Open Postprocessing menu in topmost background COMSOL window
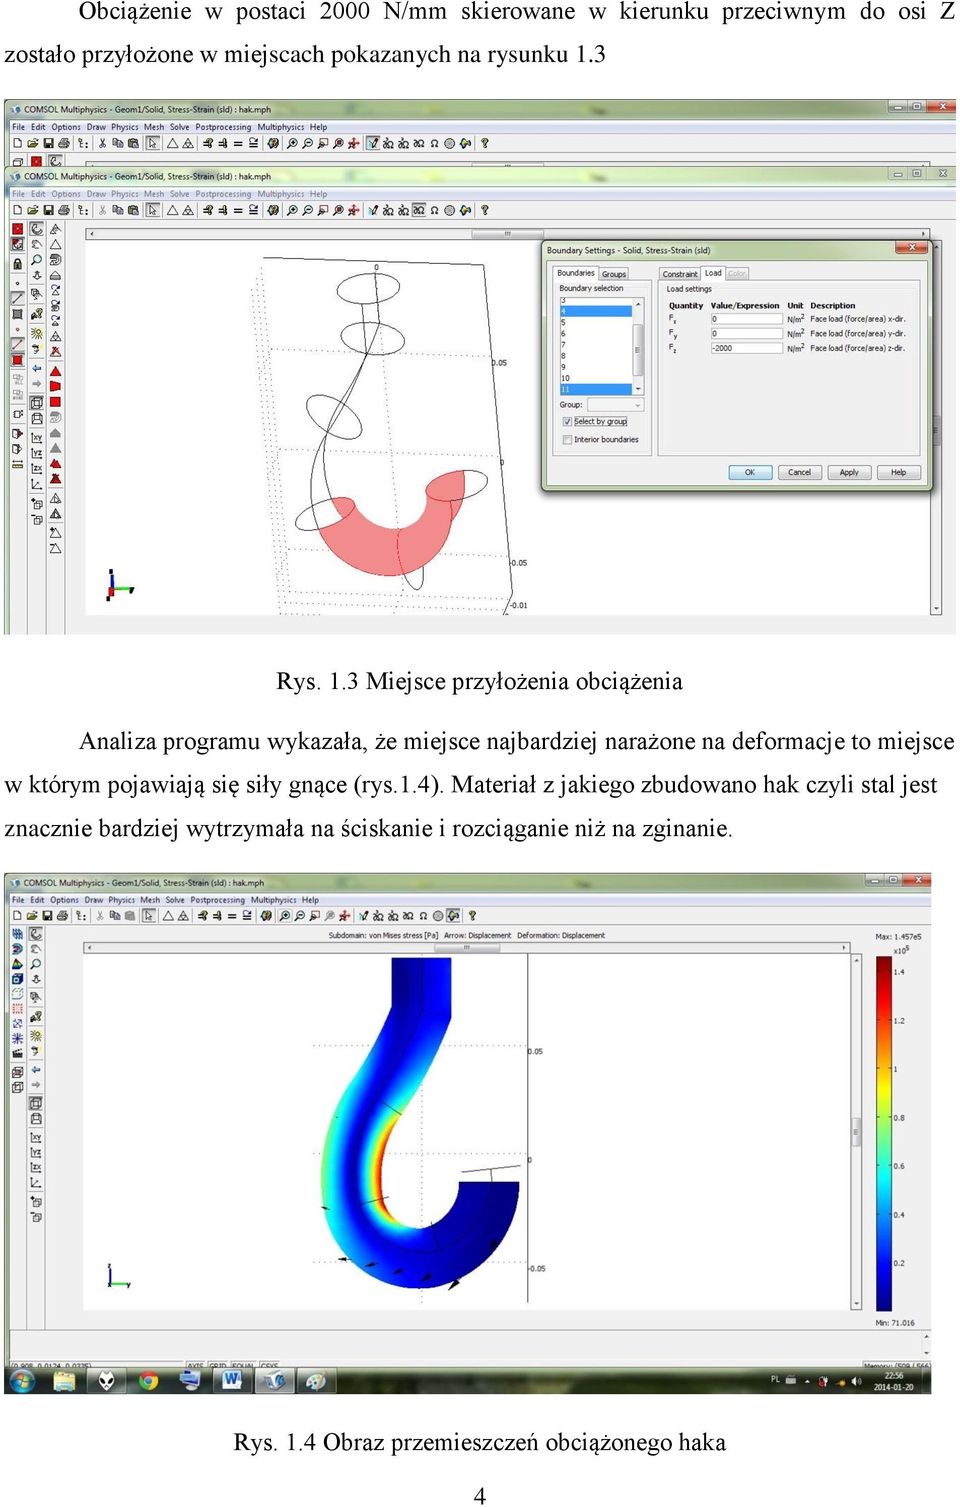The image size is (960, 1507). (x=223, y=127)
